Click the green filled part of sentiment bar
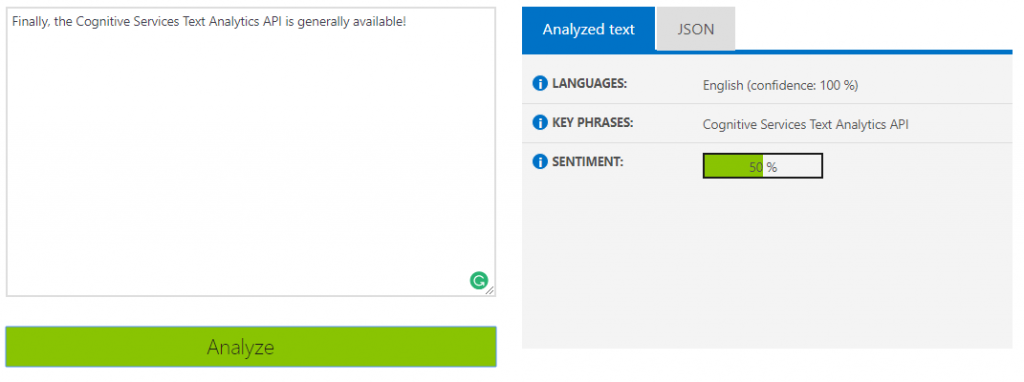1024x382 pixels. [733, 166]
